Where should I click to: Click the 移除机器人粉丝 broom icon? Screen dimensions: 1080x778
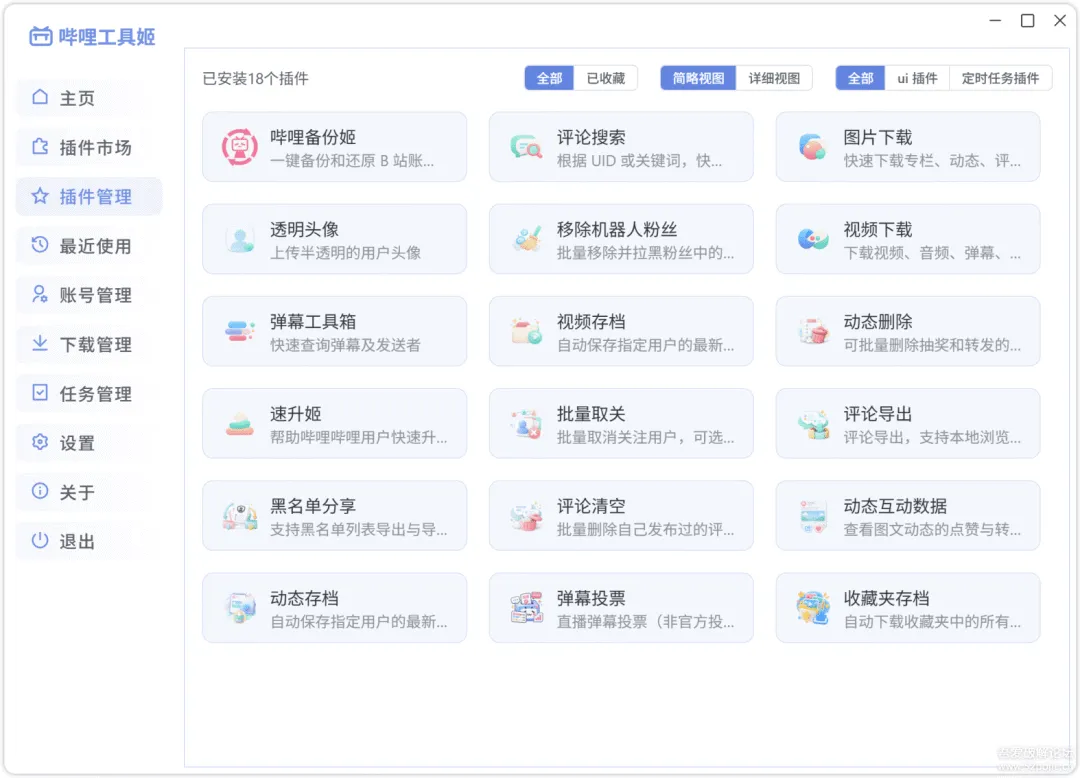527,239
